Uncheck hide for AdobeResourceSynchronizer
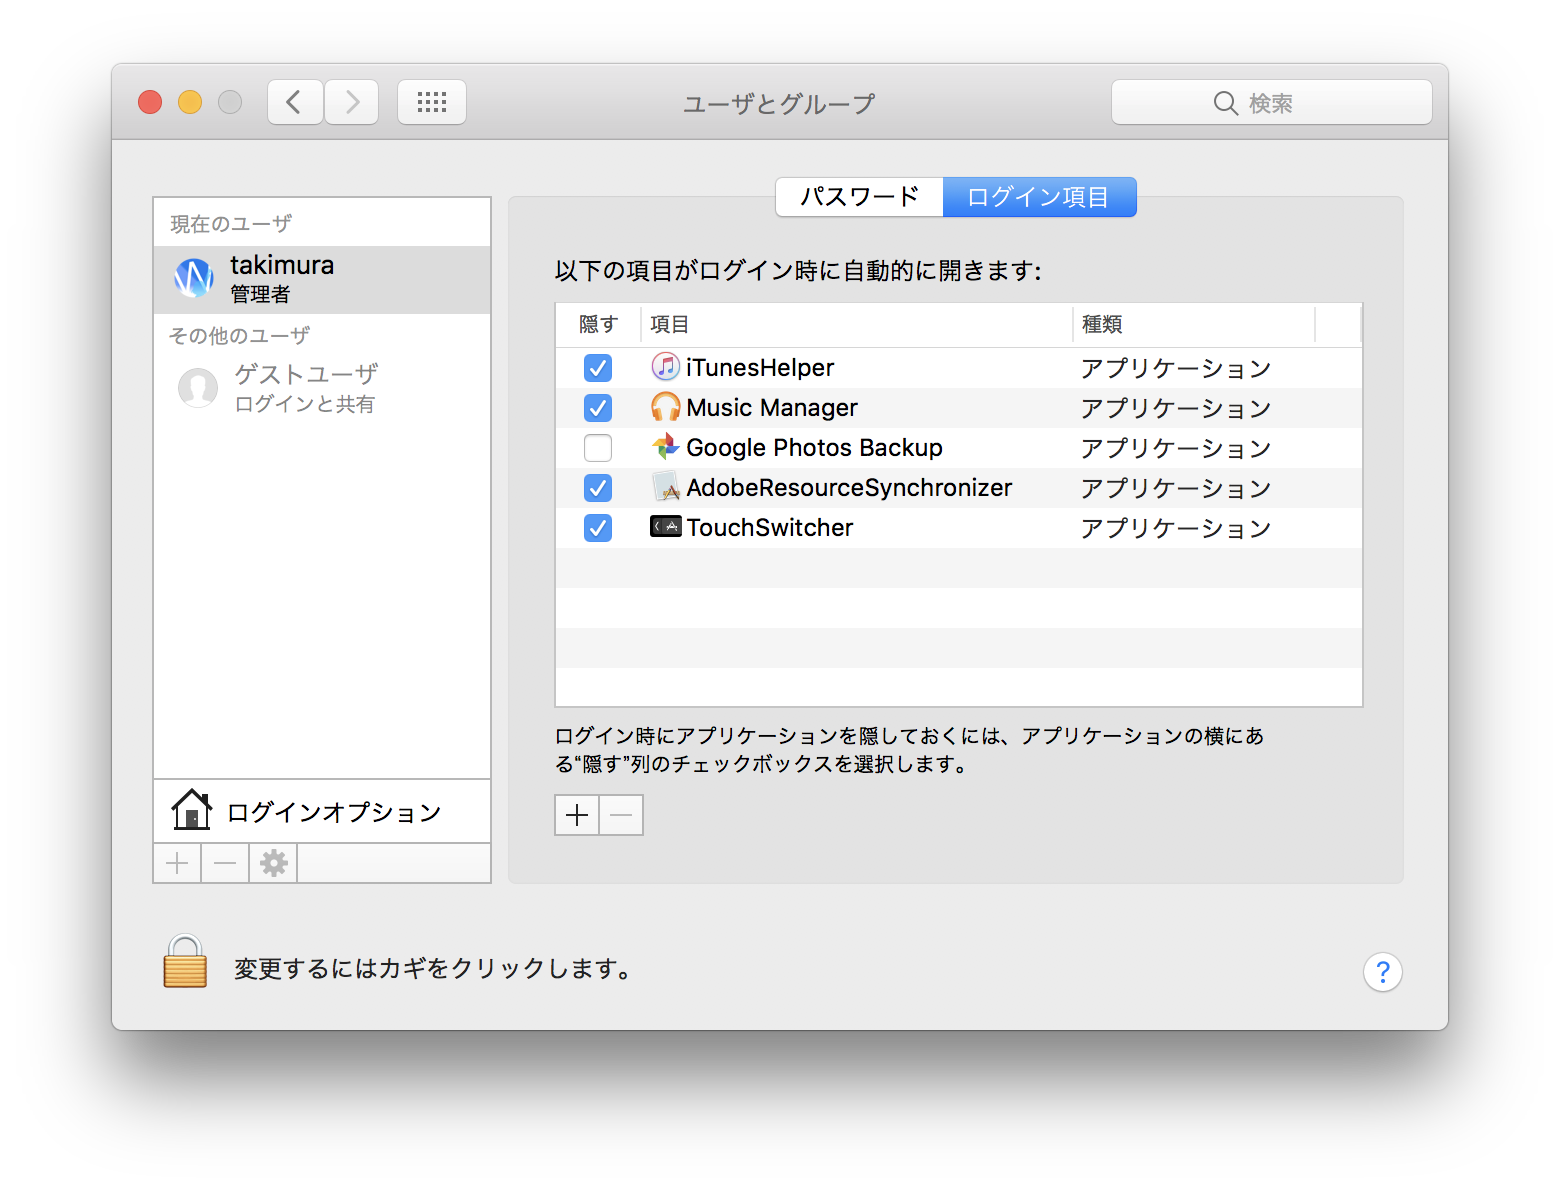This screenshot has width=1560, height=1190. click(x=598, y=488)
